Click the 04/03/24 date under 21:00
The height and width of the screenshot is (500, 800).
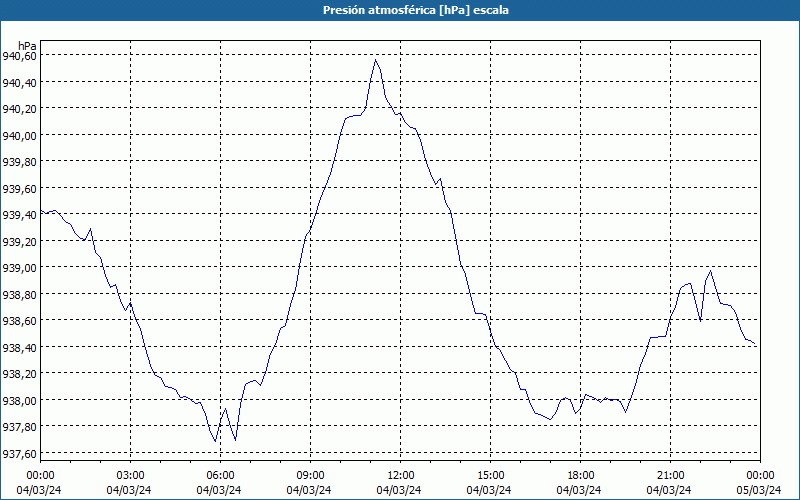coord(669,490)
